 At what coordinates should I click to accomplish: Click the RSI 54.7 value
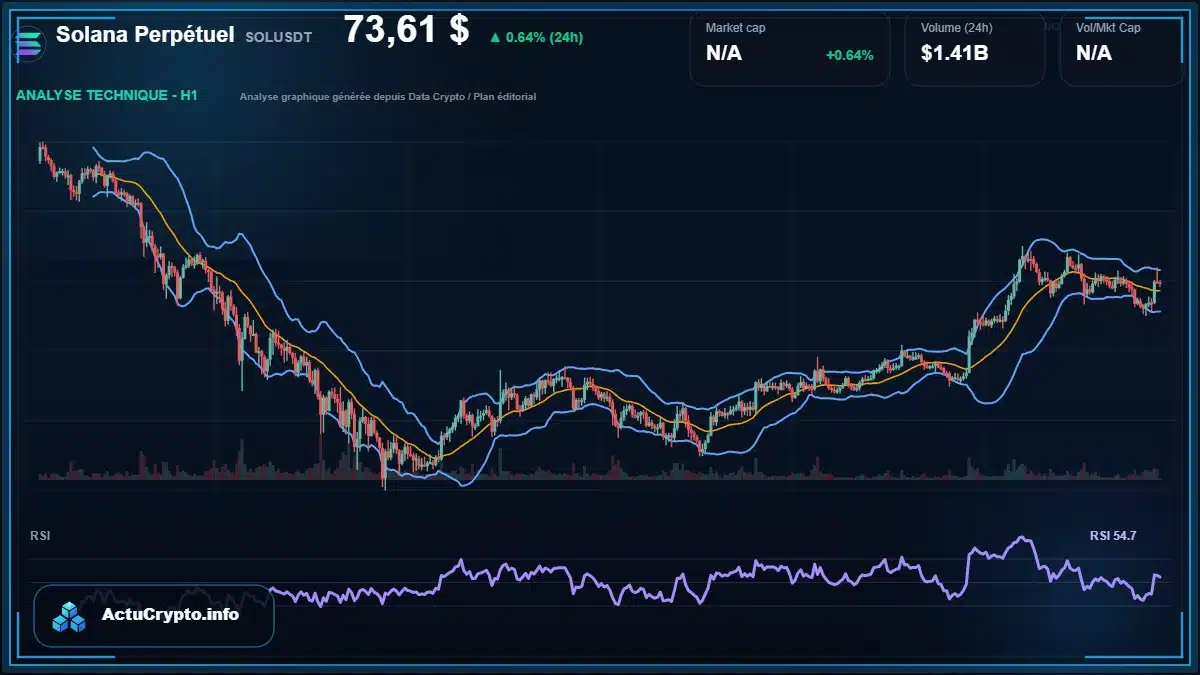(x=1113, y=536)
